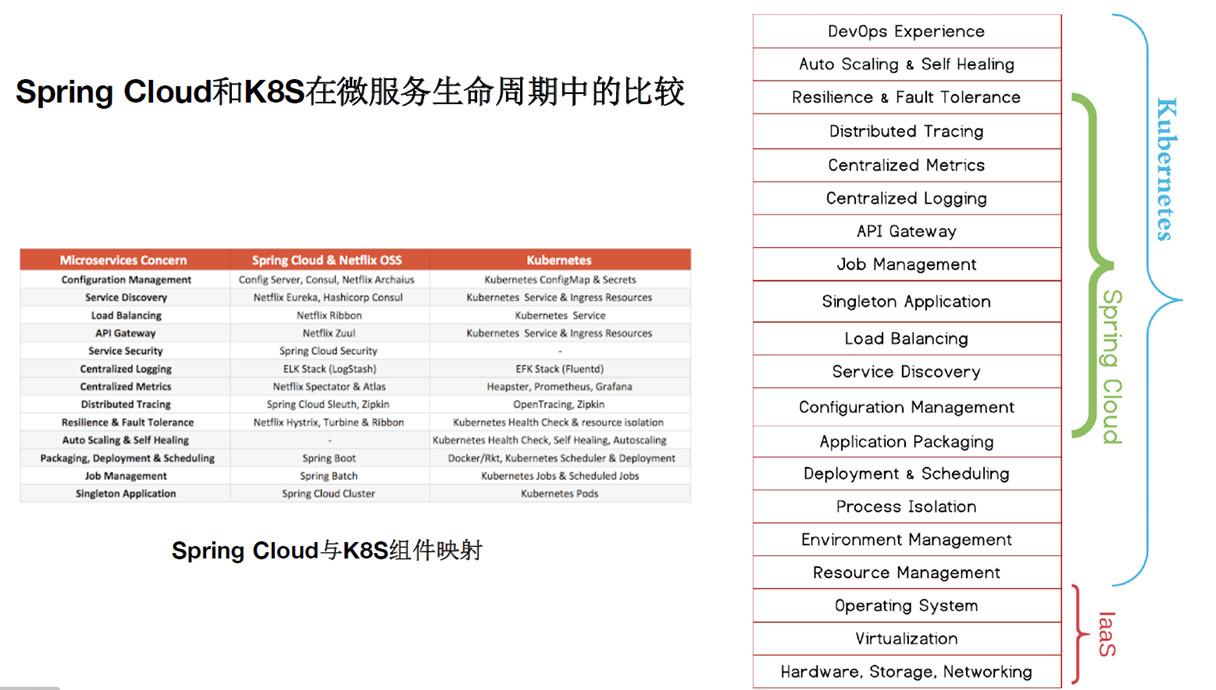Click 'Docker/Rkt, Kubernetes Scheduler & Deployment' cell
Image resolution: width=1216 pixels, height=690 pixels.
(x=561, y=458)
